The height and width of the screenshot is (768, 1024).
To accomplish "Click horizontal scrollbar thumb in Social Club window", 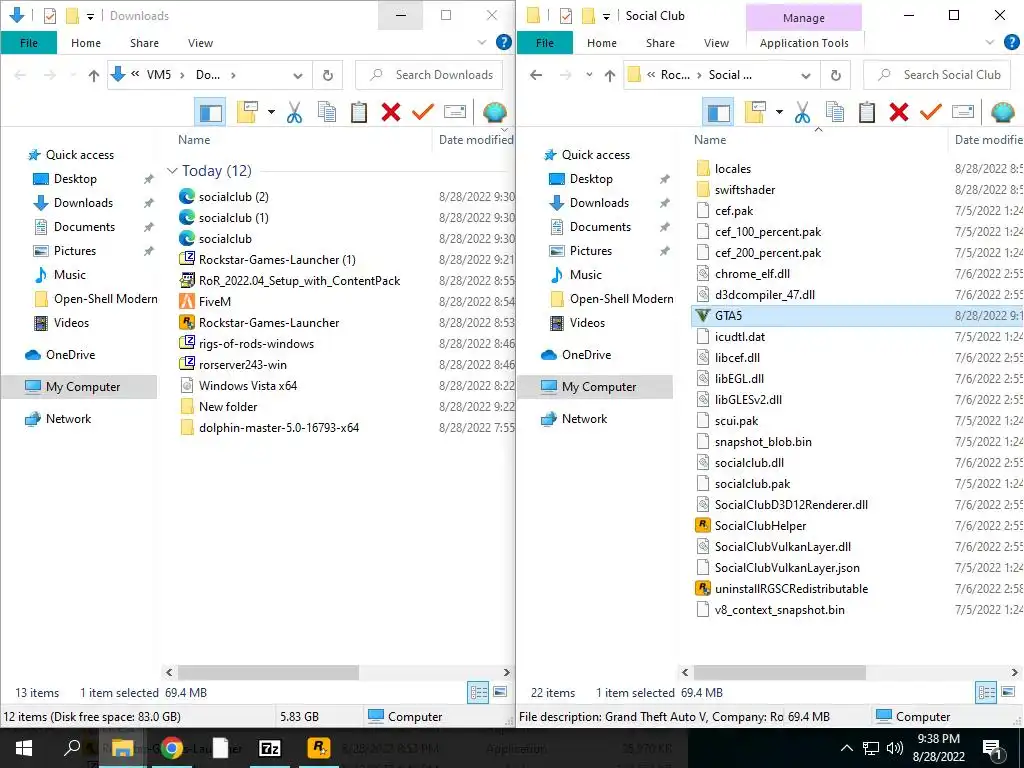I will click(779, 672).
